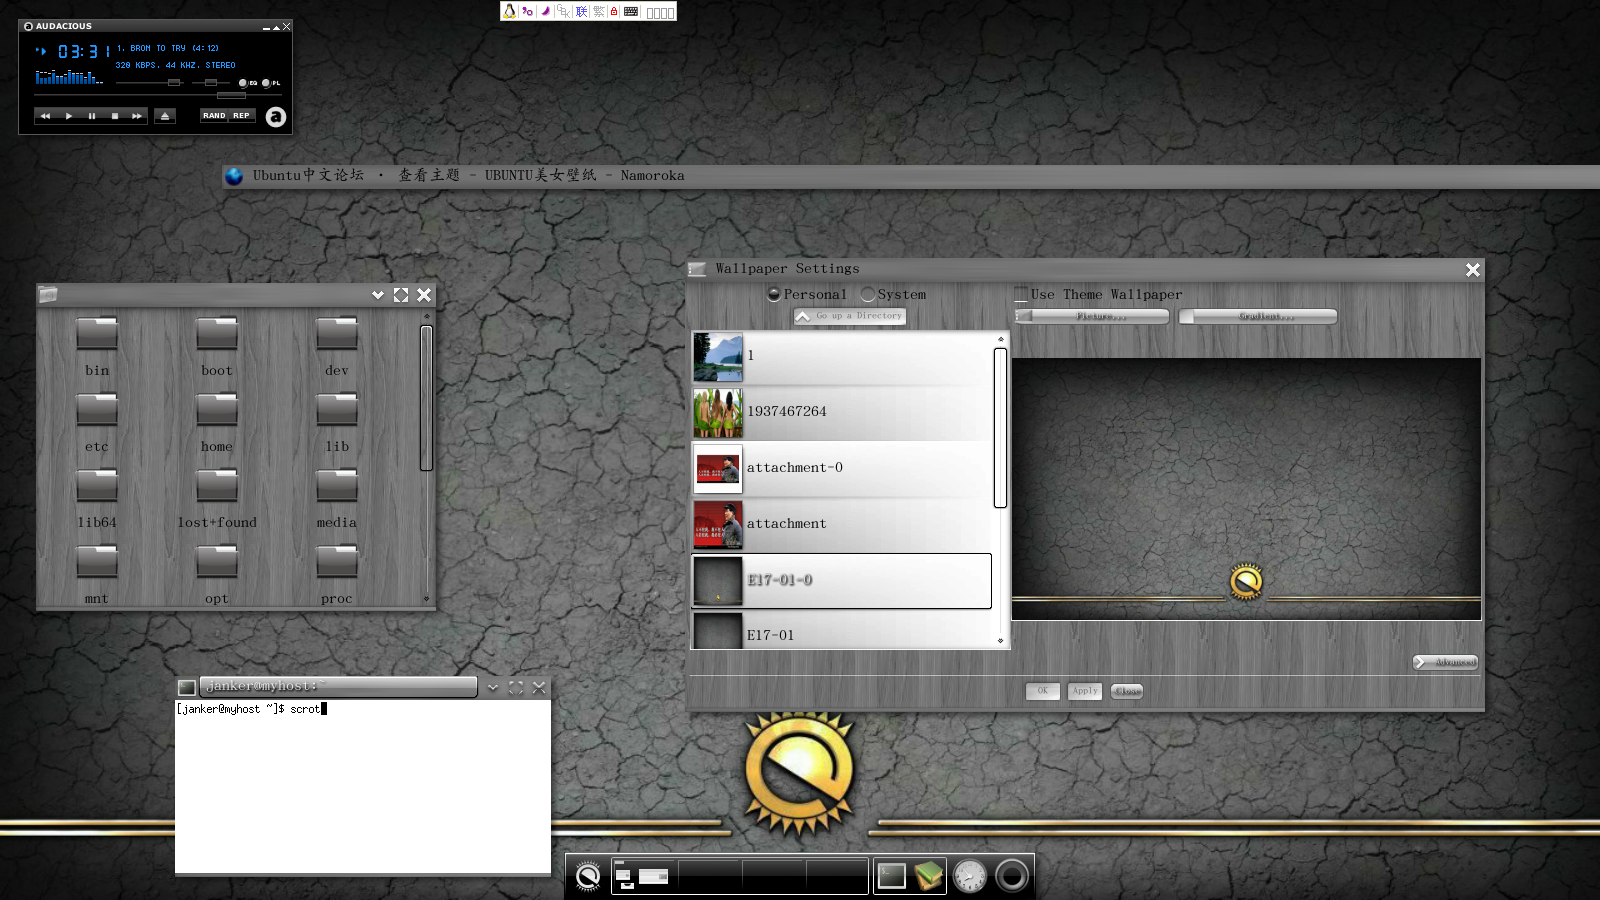Click the Audacious eject button
Viewport: 1600px width, 900px height.
pyautogui.click(x=165, y=116)
